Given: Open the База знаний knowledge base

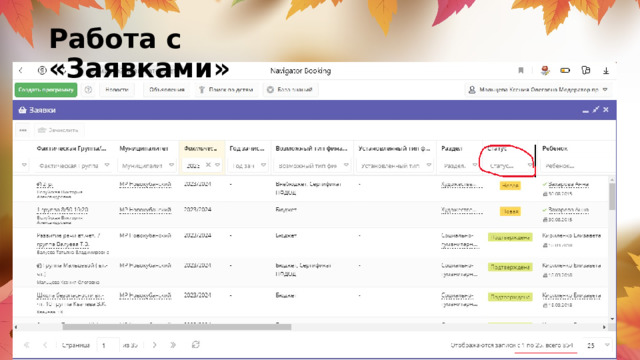Looking at the screenshot, I should (x=290, y=90).
